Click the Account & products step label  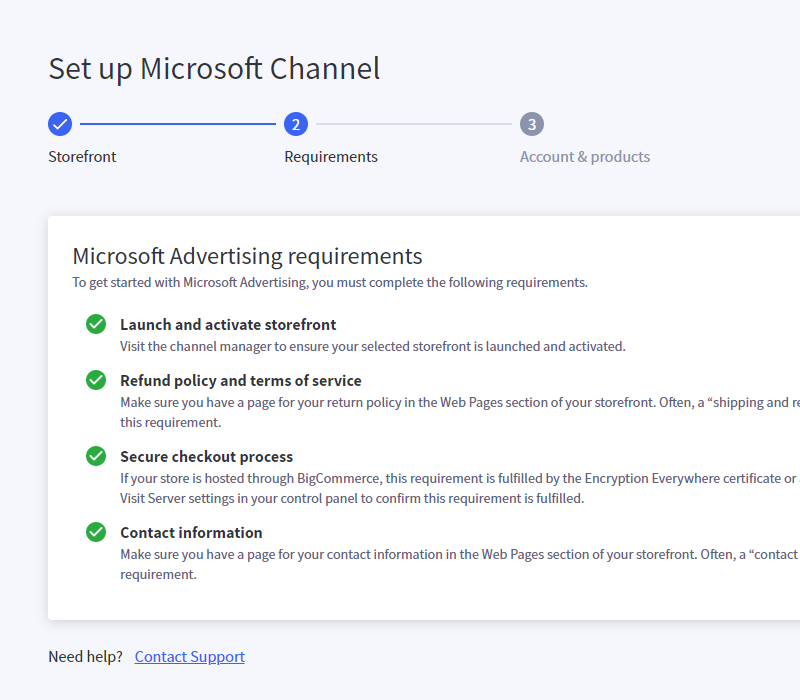tap(585, 157)
